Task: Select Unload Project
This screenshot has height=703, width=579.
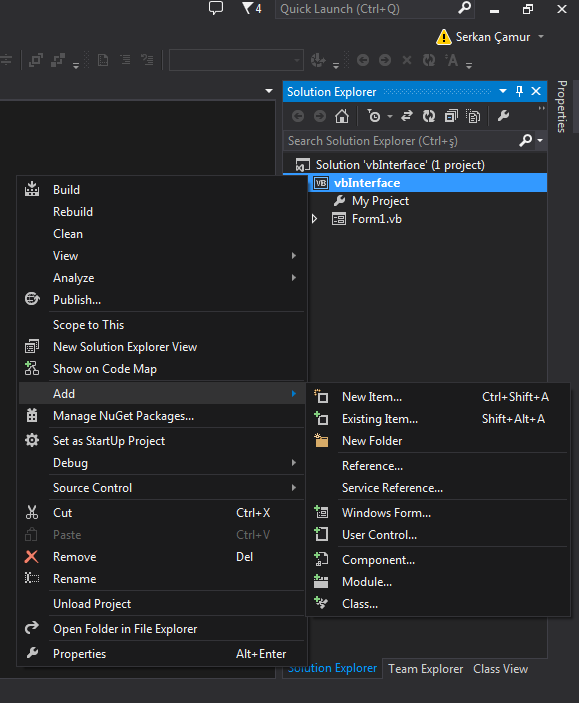Action: tap(162, 604)
